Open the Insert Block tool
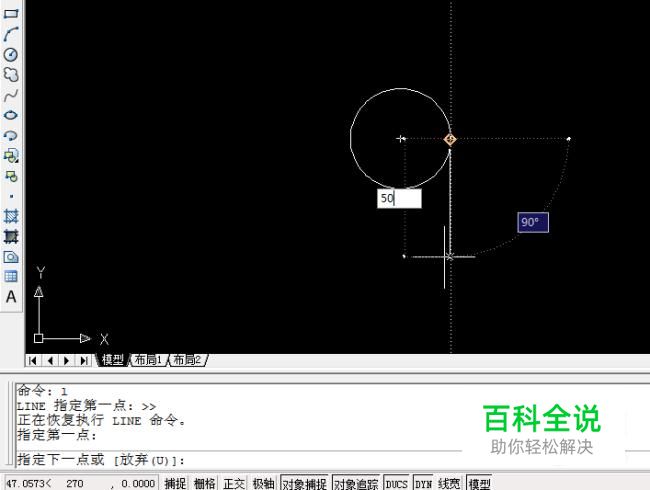 tap(11, 156)
